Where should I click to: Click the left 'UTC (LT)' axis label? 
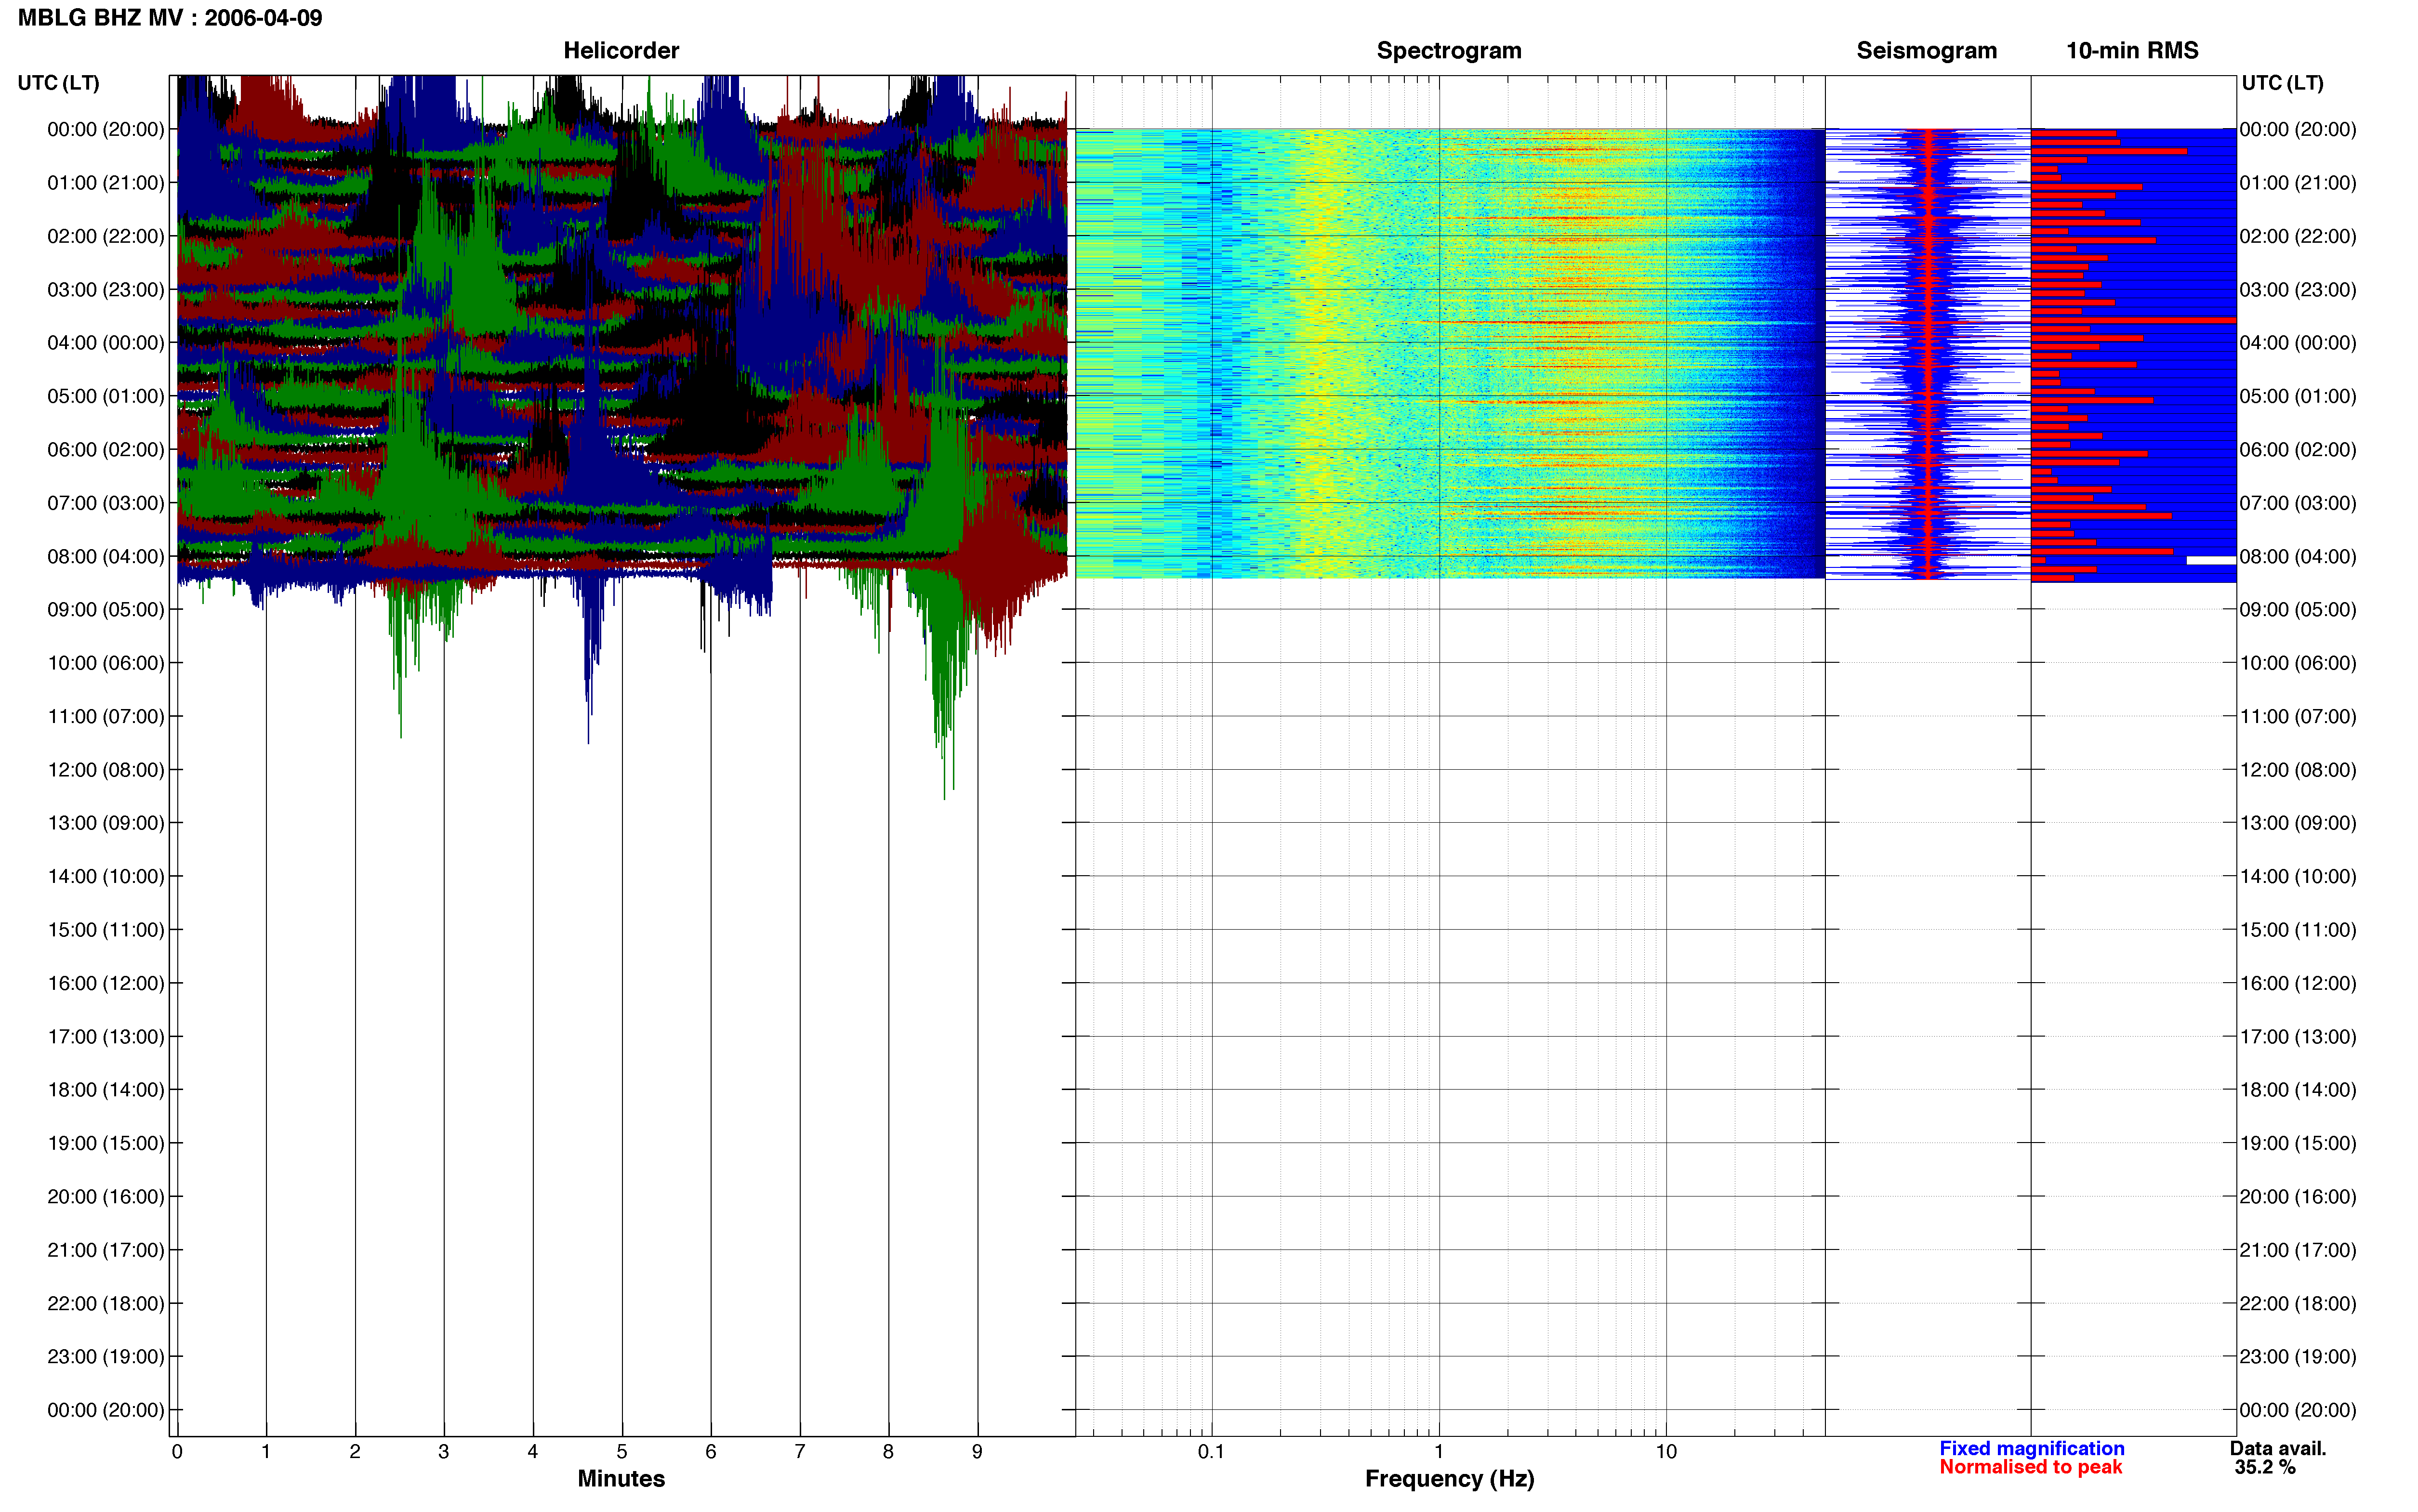(59, 83)
